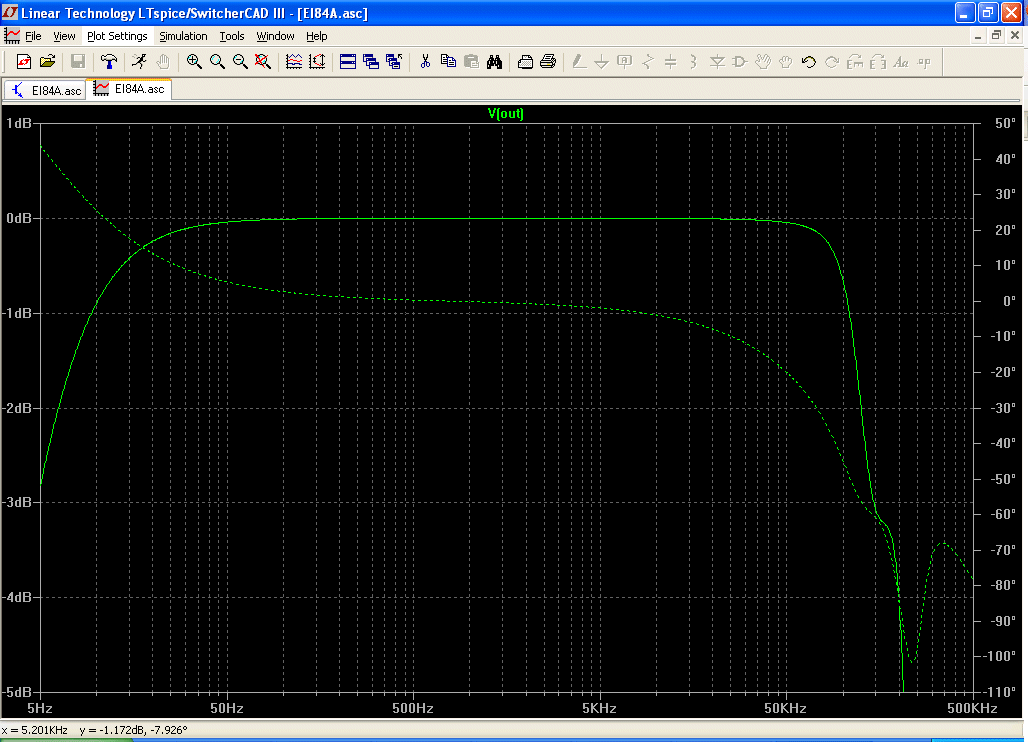Switch to the EI84A.asc schematic tab

tap(45, 90)
